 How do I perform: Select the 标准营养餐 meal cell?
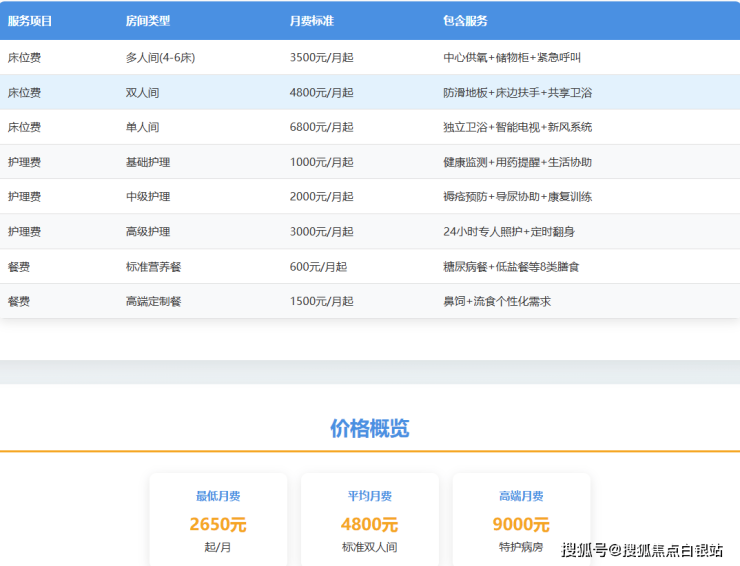click(x=153, y=267)
